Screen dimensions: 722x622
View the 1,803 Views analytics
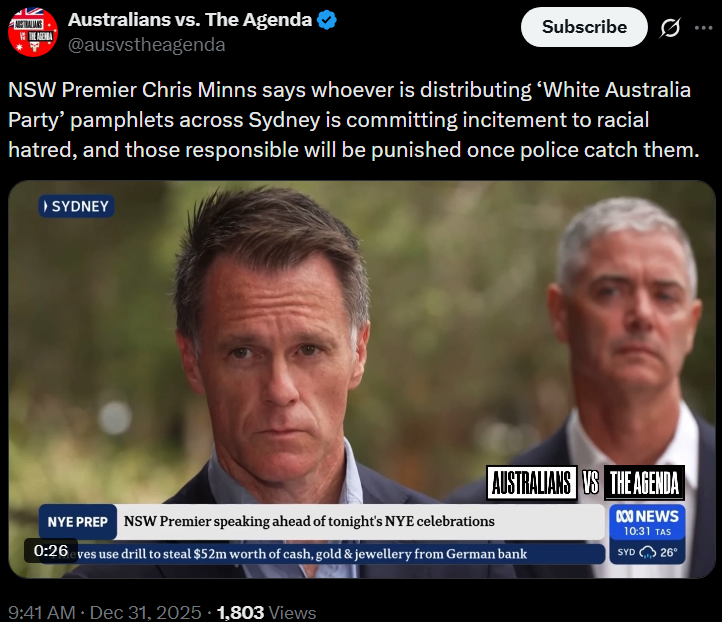tap(266, 612)
